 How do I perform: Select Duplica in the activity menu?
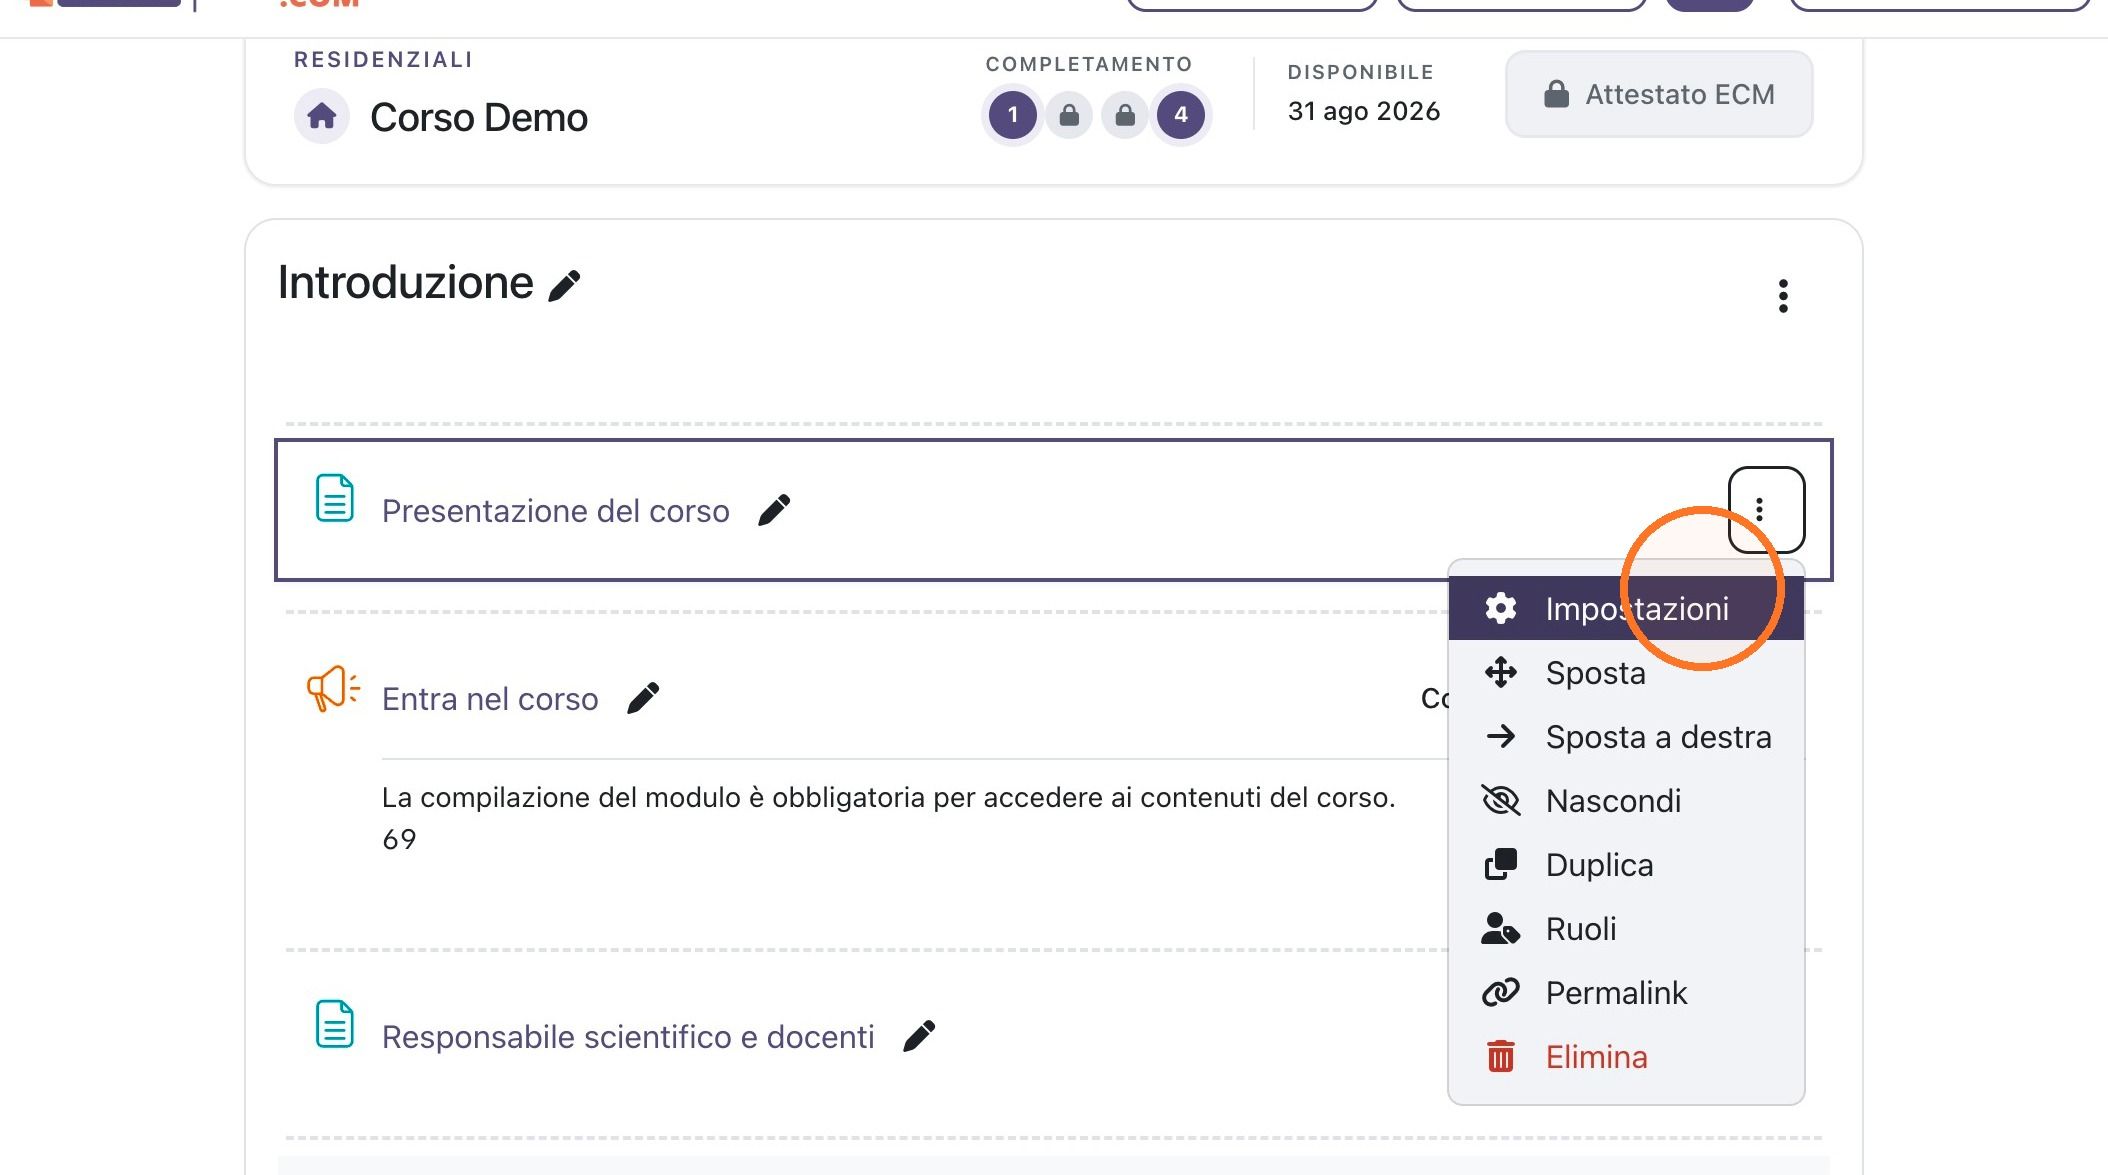[x=1626, y=865]
